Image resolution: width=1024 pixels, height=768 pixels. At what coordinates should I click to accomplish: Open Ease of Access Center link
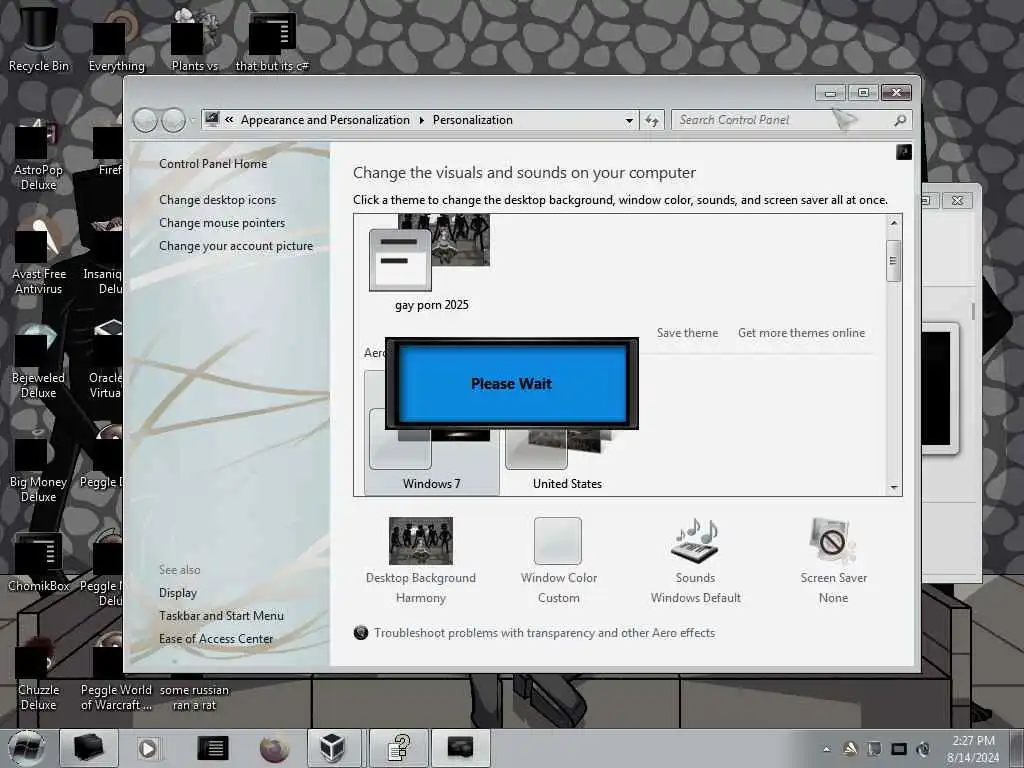click(x=216, y=639)
